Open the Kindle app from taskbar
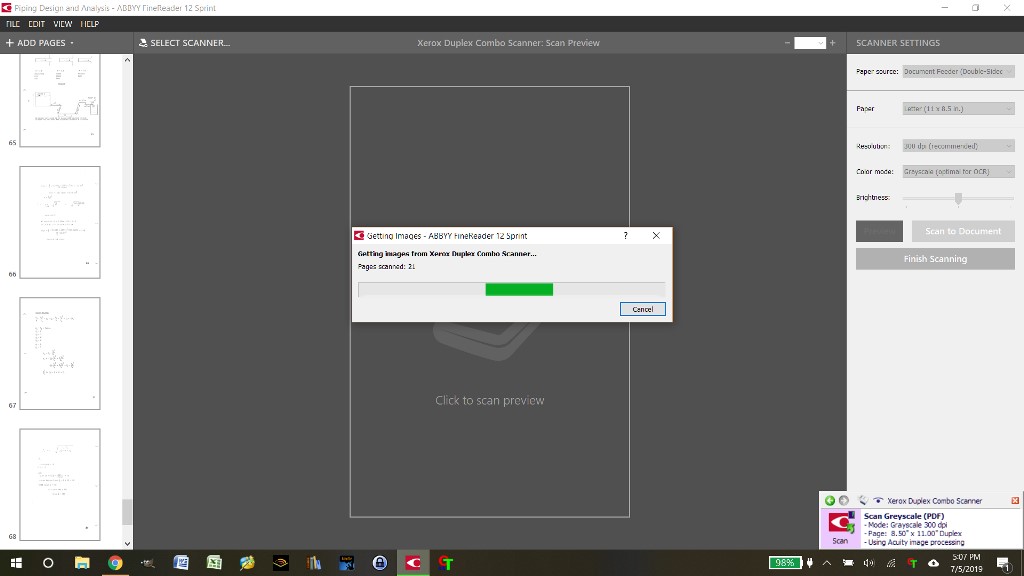Viewport: 1024px width, 576px height. [x=347, y=563]
